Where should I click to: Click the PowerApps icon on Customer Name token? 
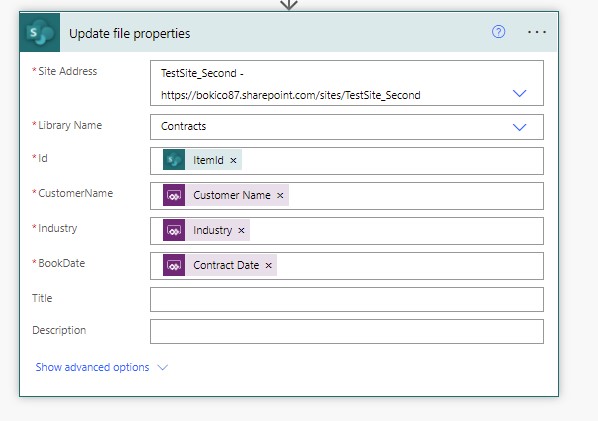pyautogui.click(x=174, y=195)
